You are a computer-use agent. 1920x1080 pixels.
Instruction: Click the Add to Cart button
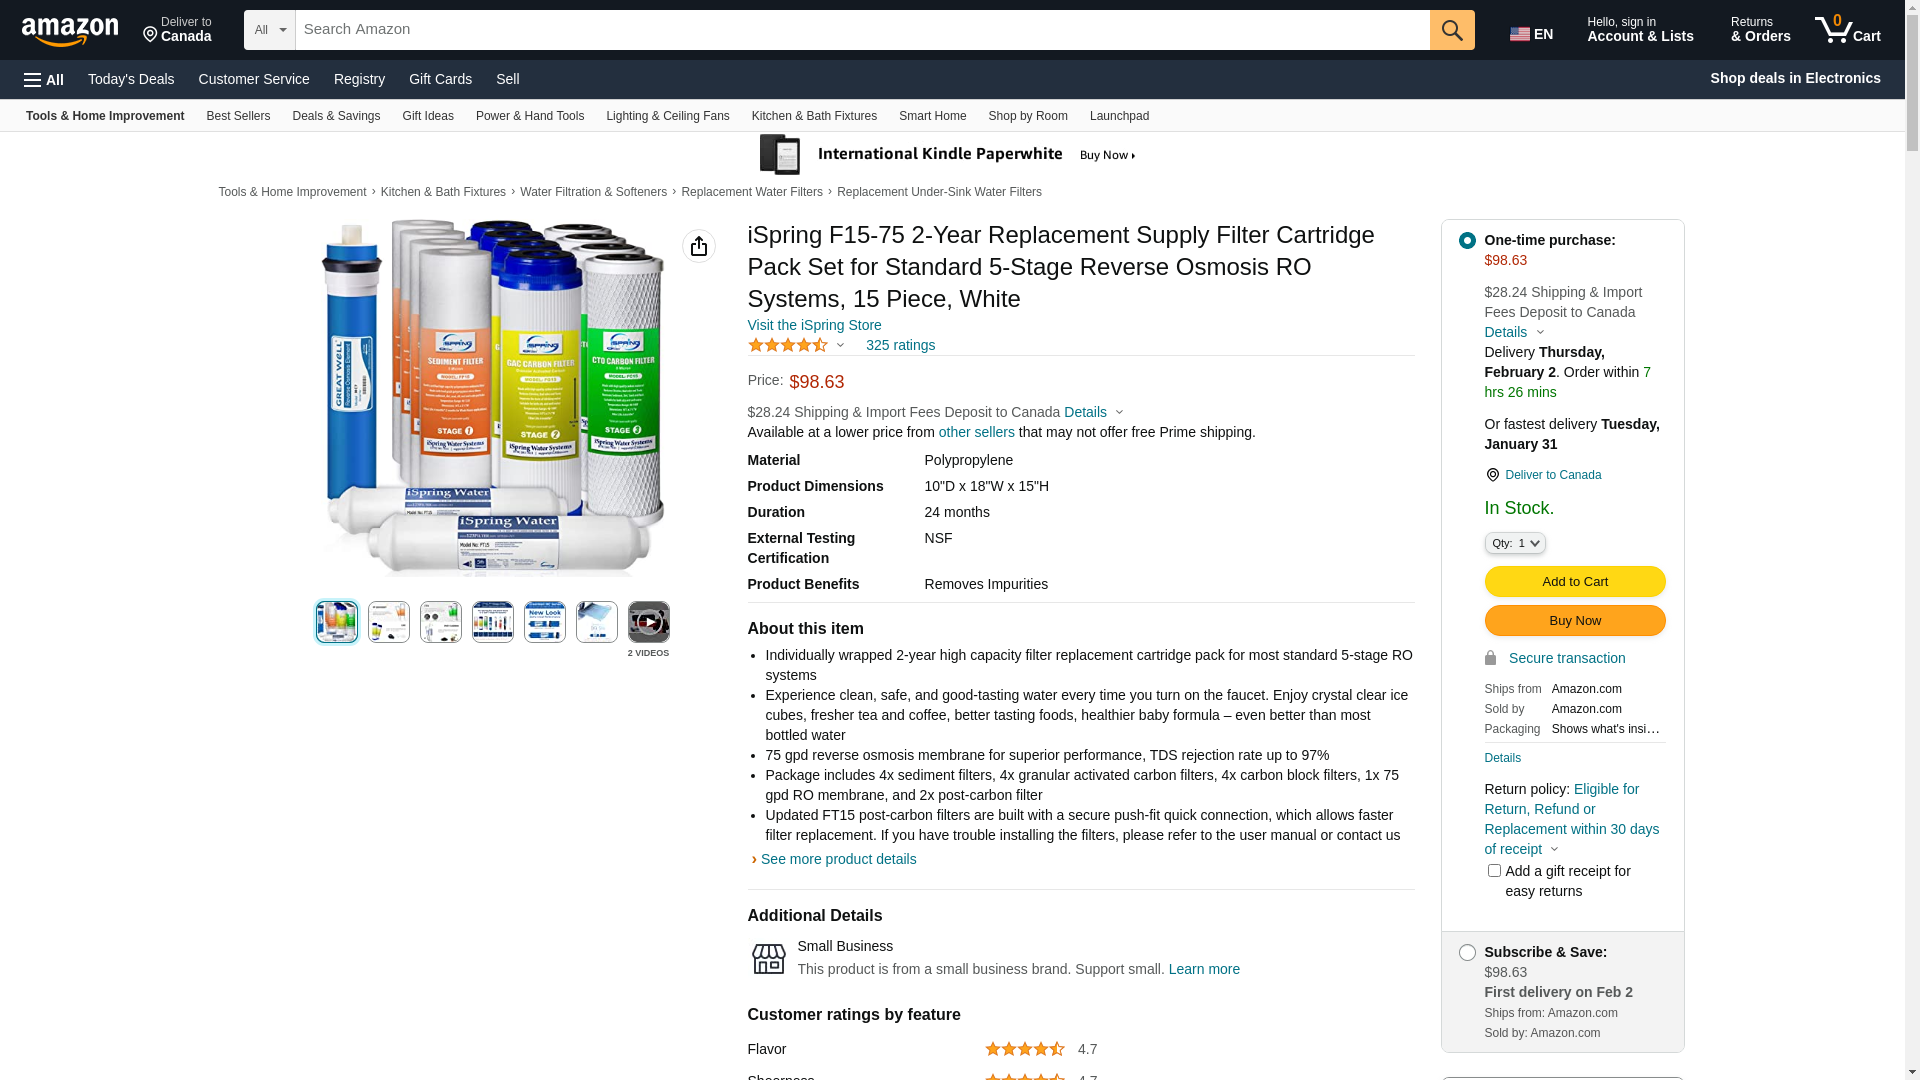[x=1575, y=582]
